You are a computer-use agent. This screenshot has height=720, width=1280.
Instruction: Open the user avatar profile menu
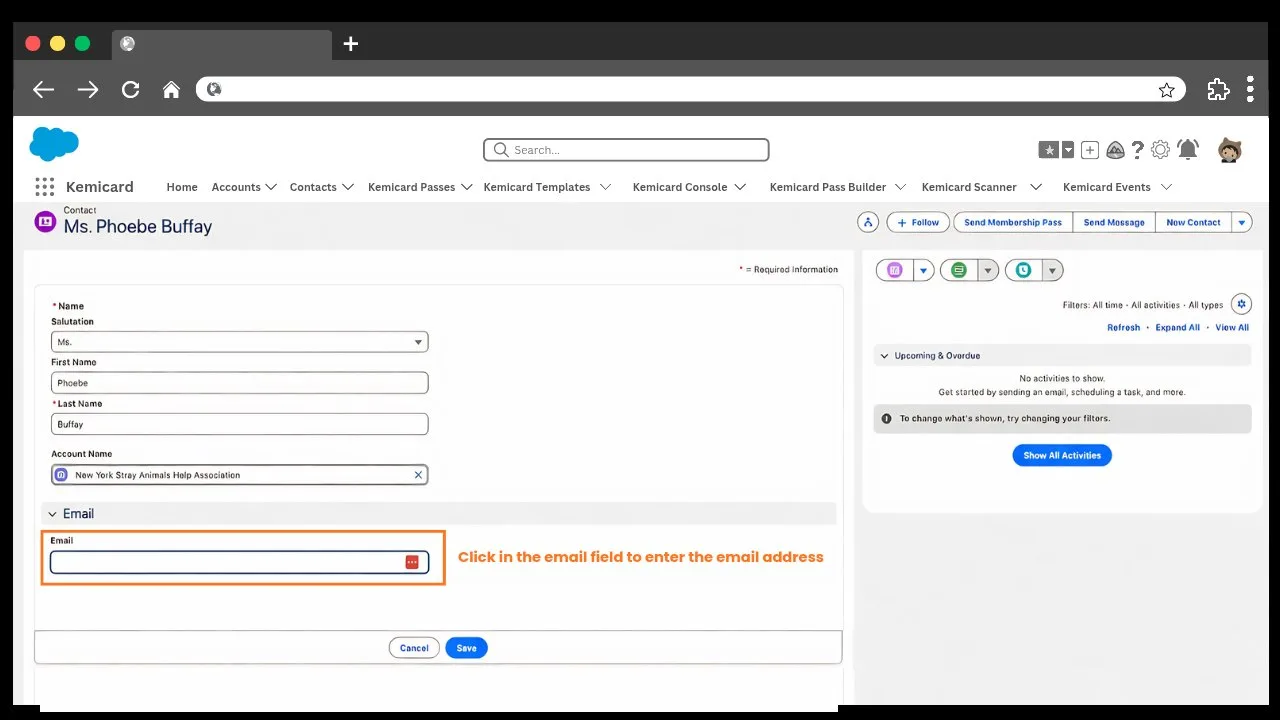[1230, 150]
